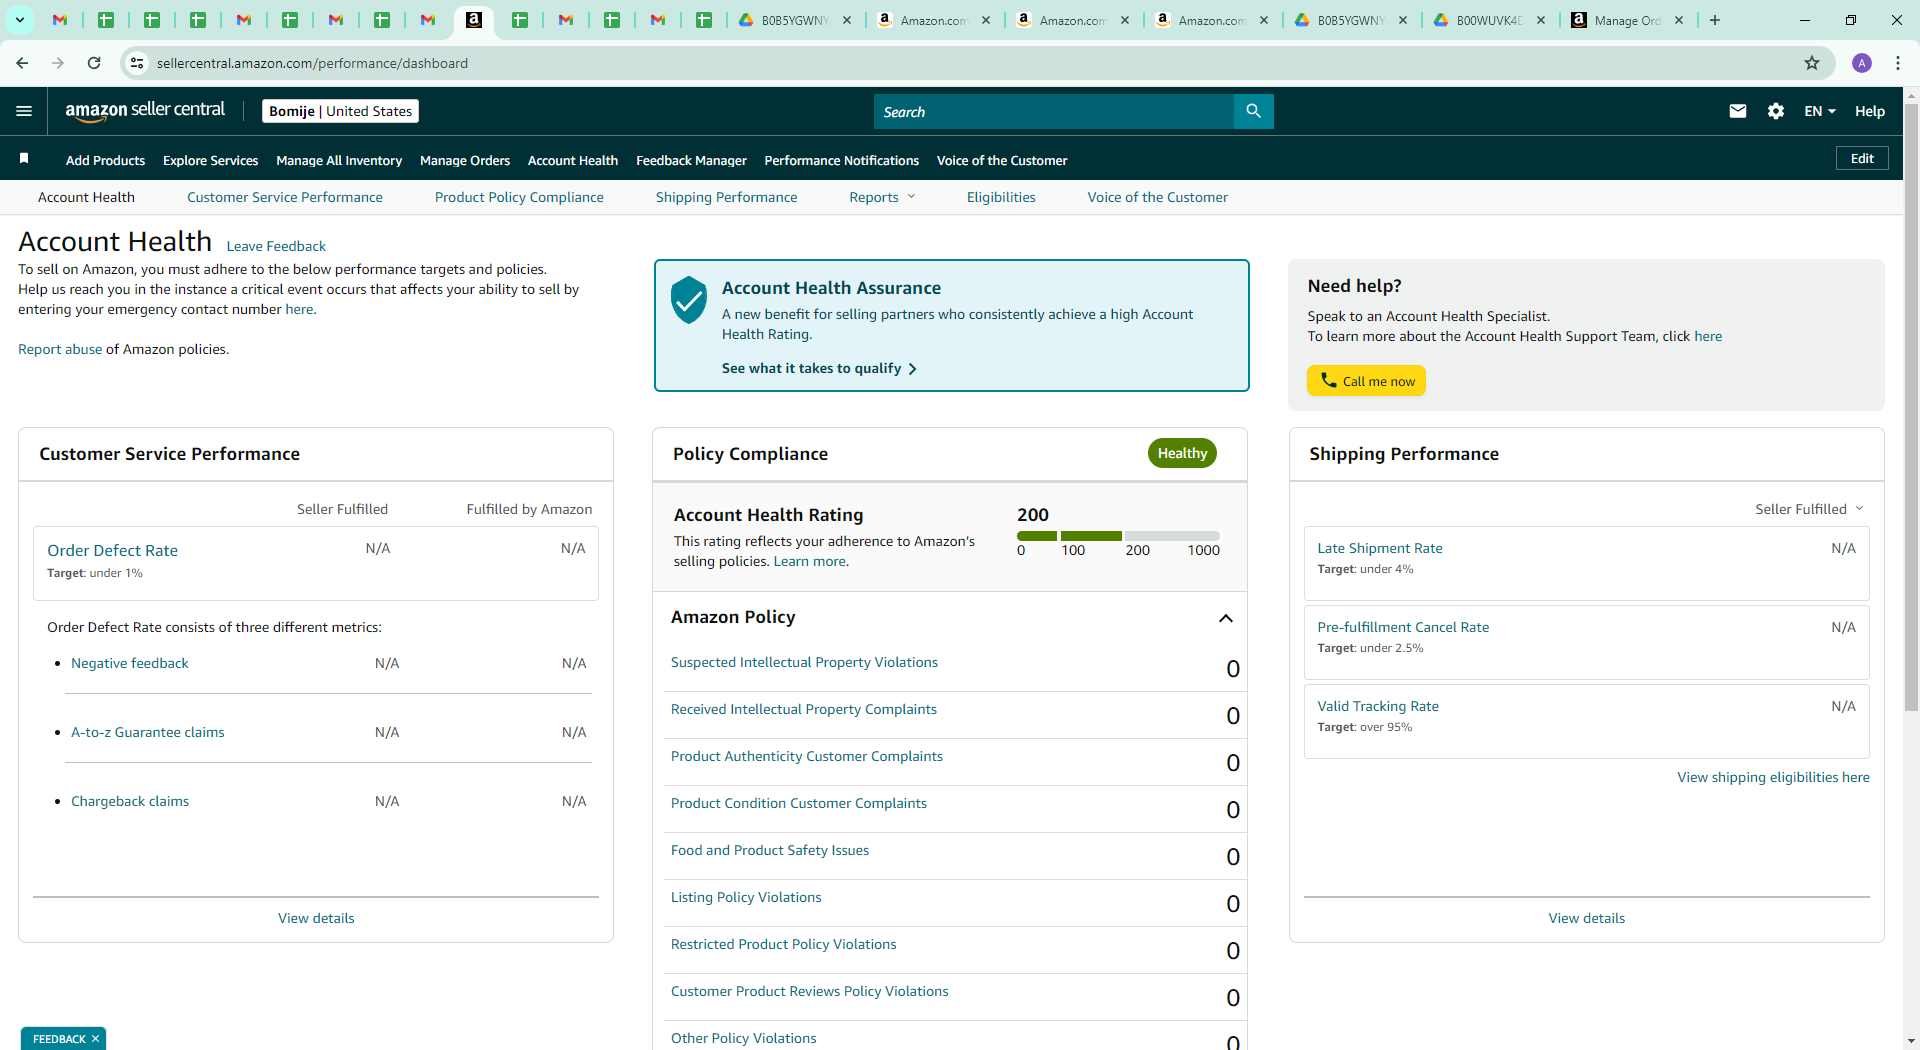Open the EN language dropdown

1820,111
